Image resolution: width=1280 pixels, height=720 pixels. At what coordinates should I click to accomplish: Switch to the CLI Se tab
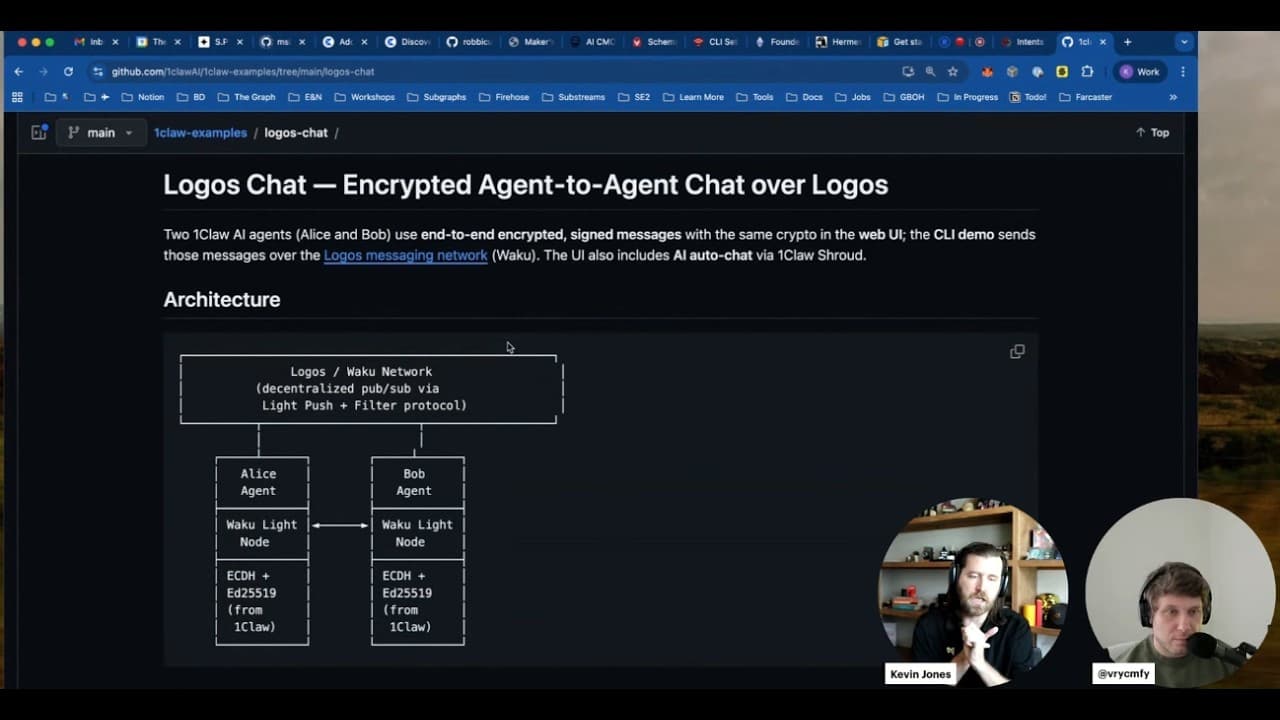(x=716, y=42)
